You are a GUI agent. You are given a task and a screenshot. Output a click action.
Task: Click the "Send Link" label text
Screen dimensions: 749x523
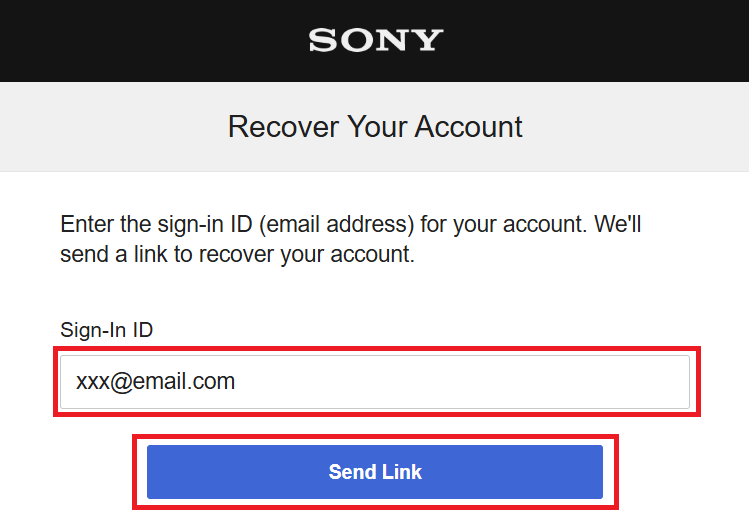[x=375, y=472]
